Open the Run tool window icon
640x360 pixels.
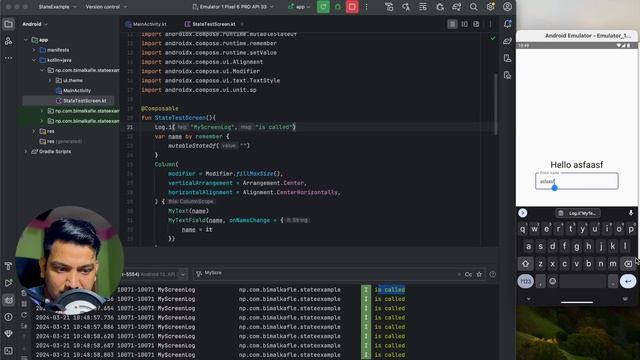[8, 283]
